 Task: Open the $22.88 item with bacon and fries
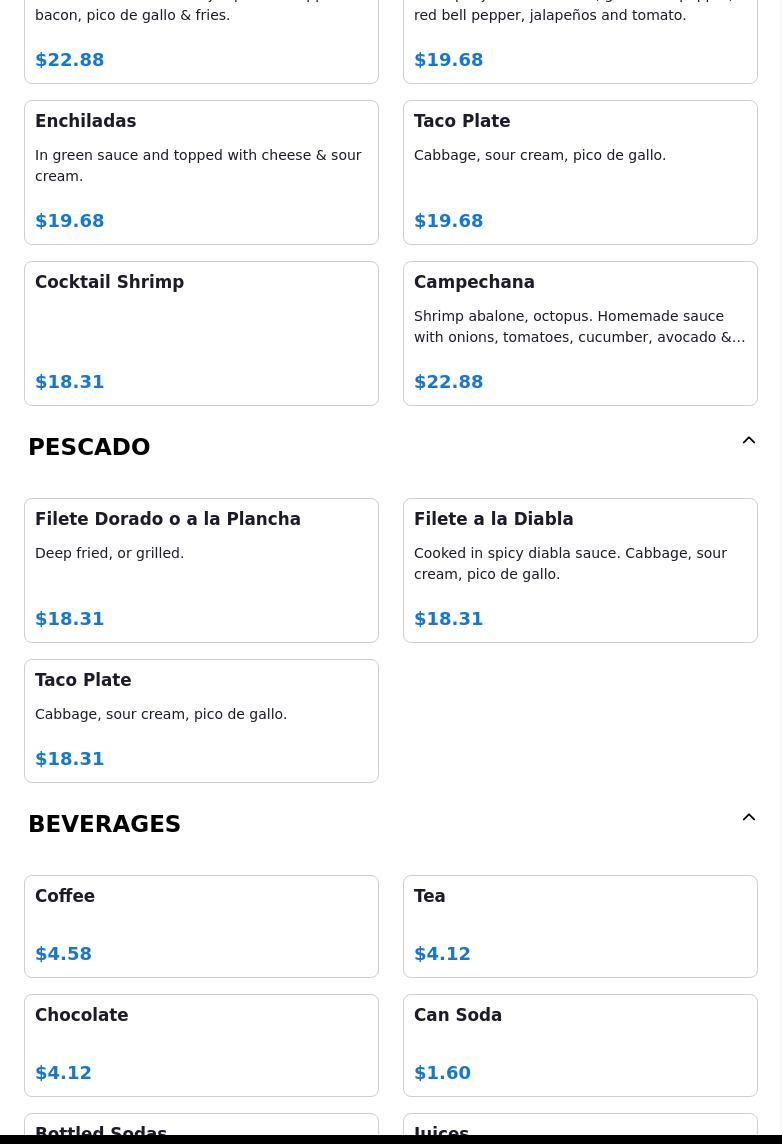coord(201,40)
